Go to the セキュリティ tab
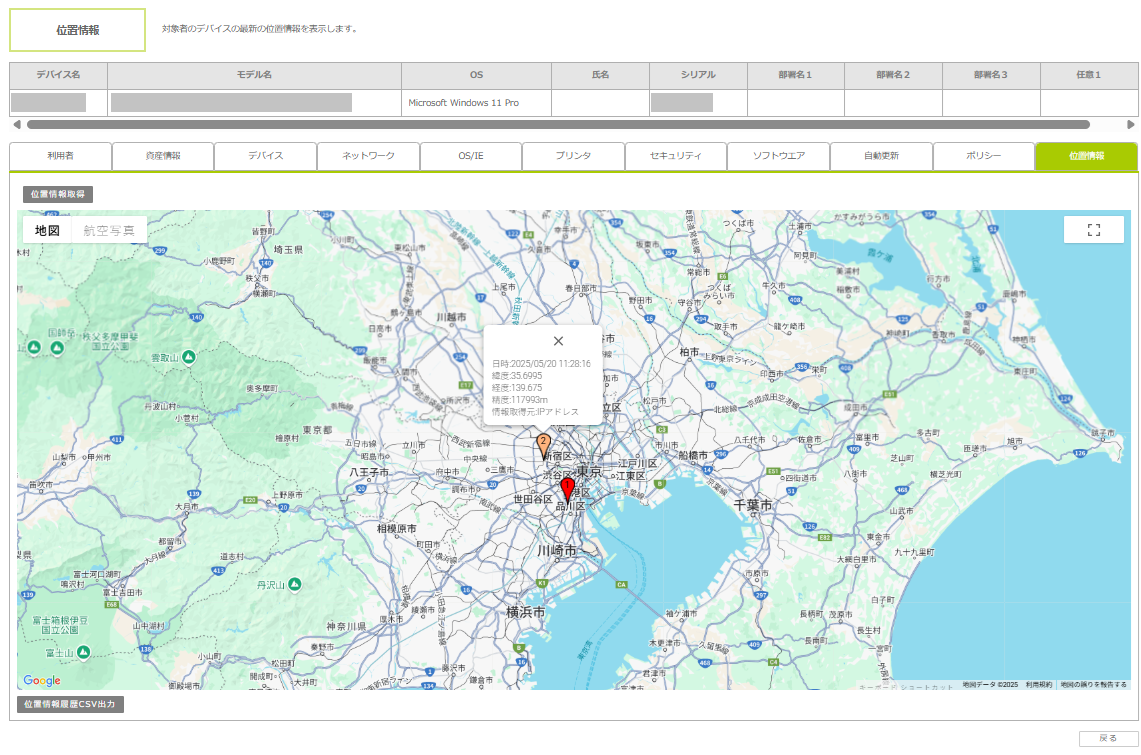The width and height of the screenshot is (1141, 755). 675,156
